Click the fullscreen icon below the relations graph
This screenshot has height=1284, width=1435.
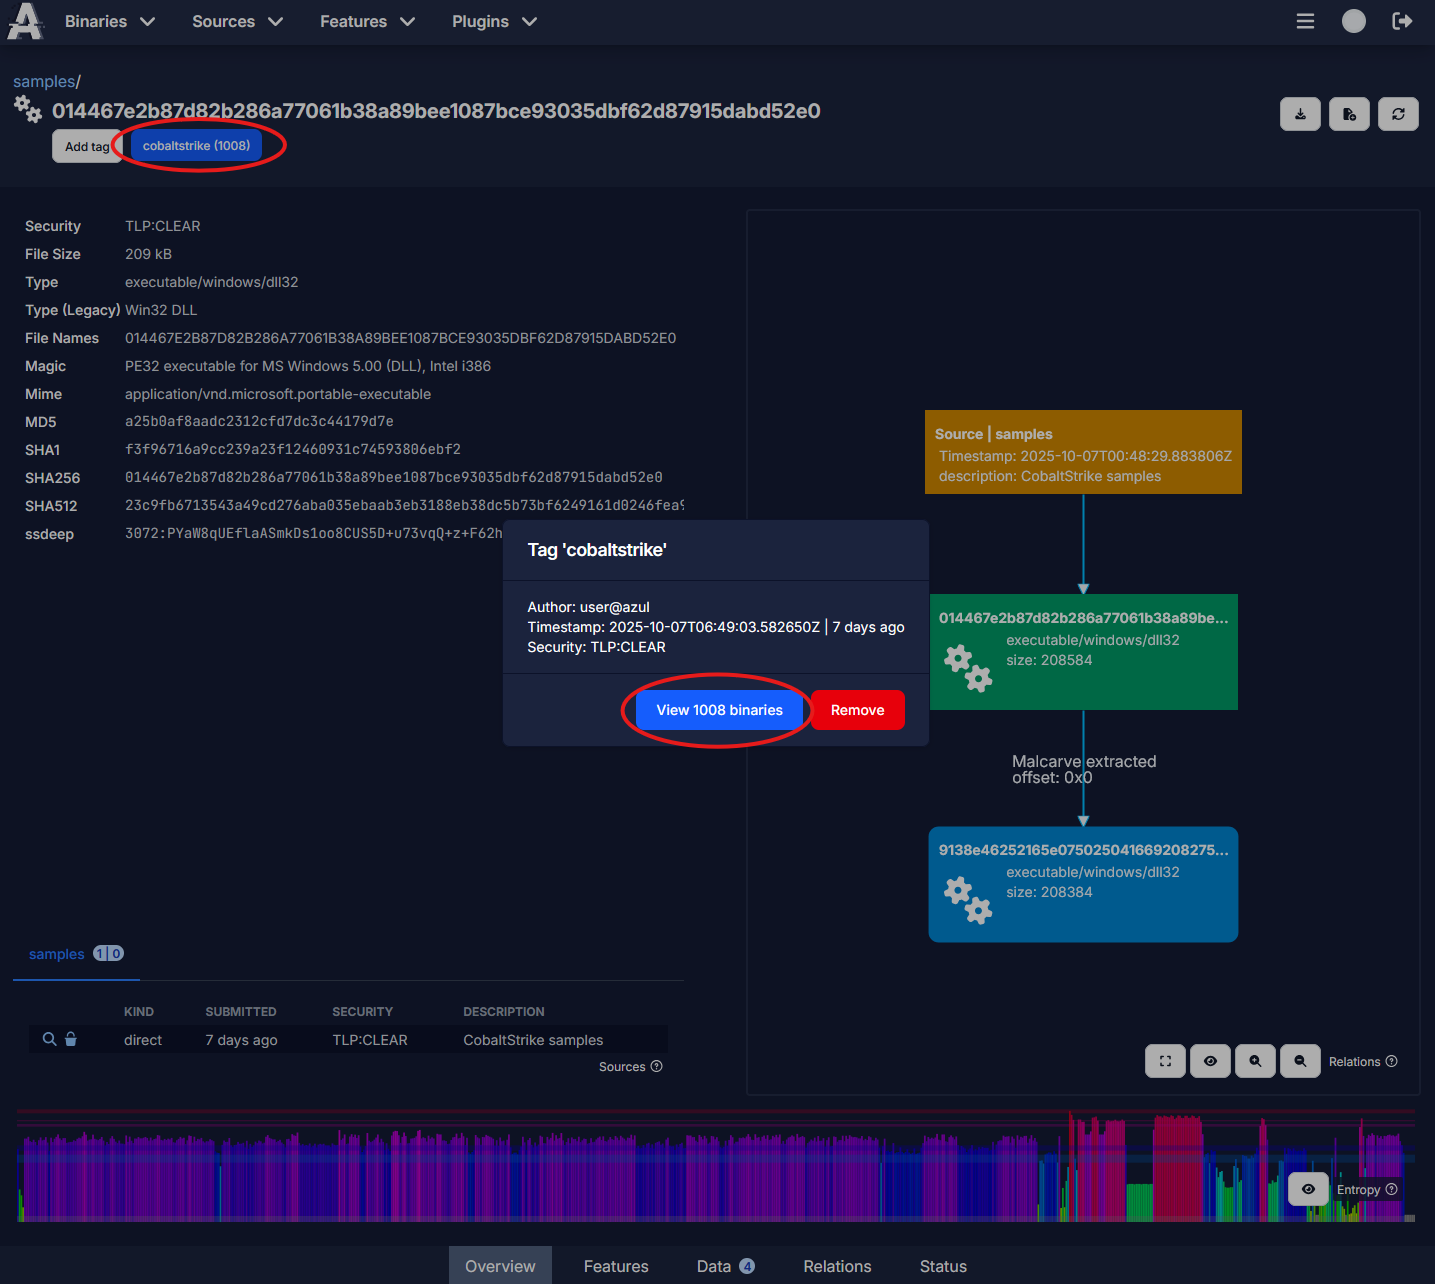[1164, 1061]
